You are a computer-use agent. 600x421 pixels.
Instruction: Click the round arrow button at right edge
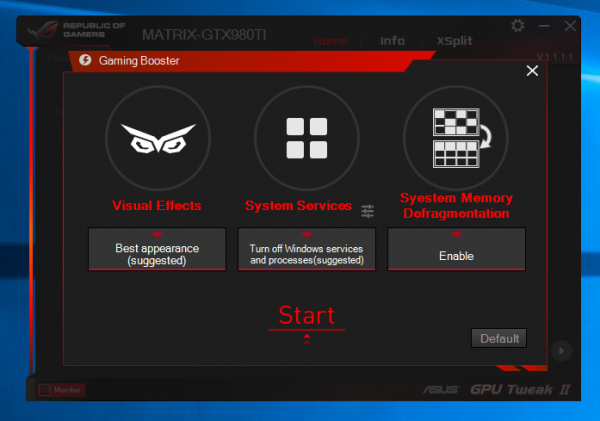pyautogui.click(x=561, y=351)
